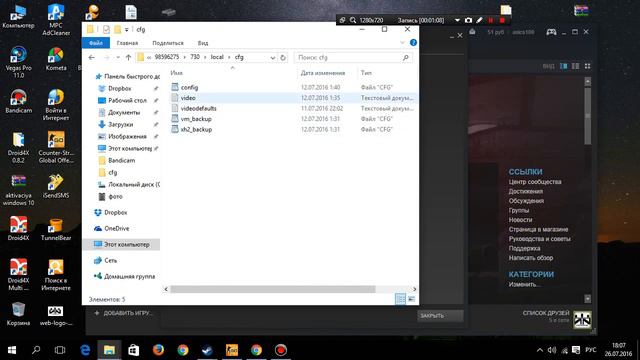Open Достижения link in Steam
640x360 pixels.
[526, 191]
